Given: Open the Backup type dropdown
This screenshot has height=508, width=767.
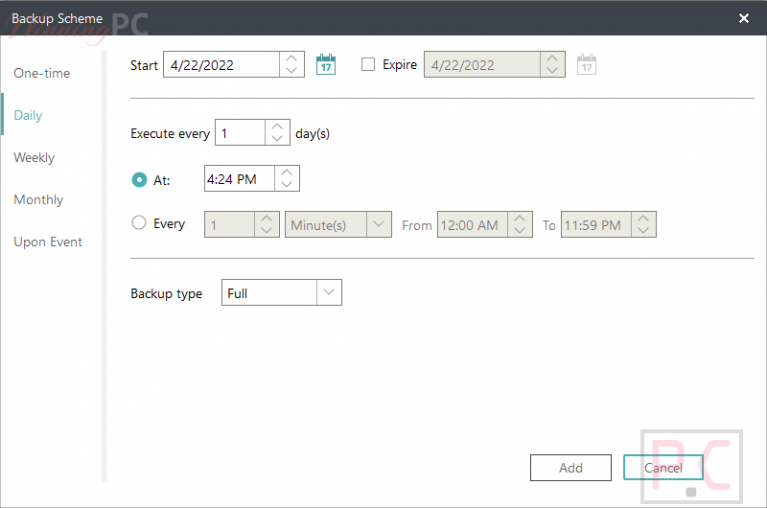Looking at the screenshot, I should tap(329, 292).
